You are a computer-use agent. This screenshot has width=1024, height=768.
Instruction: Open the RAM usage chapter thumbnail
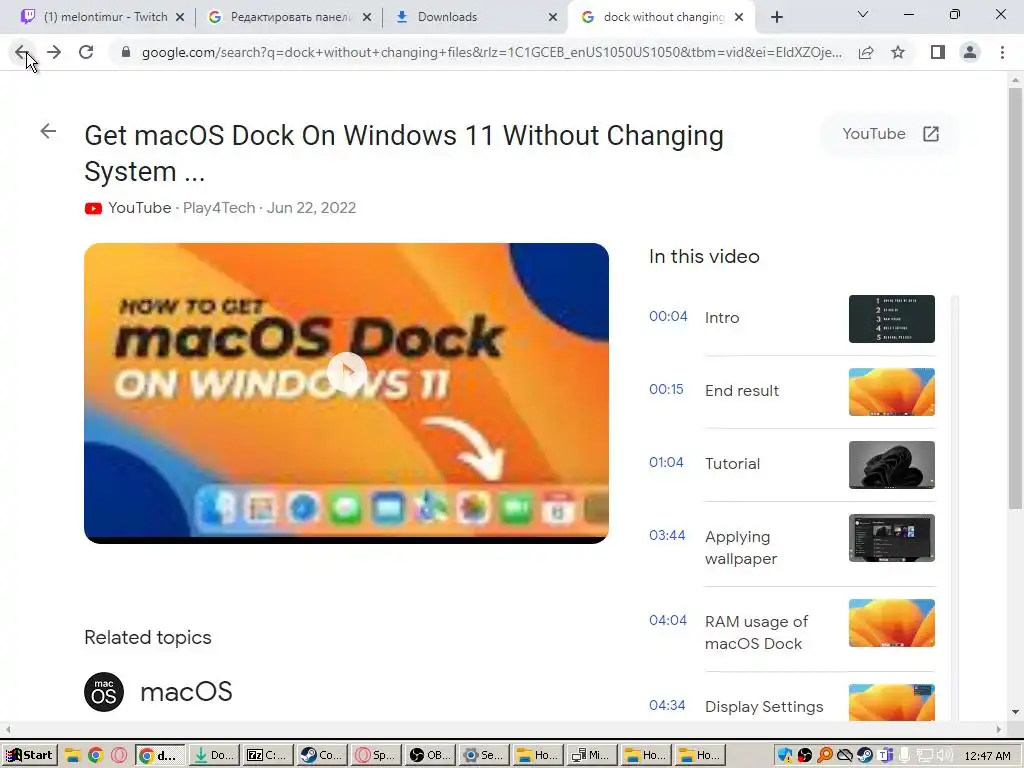coord(891,623)
